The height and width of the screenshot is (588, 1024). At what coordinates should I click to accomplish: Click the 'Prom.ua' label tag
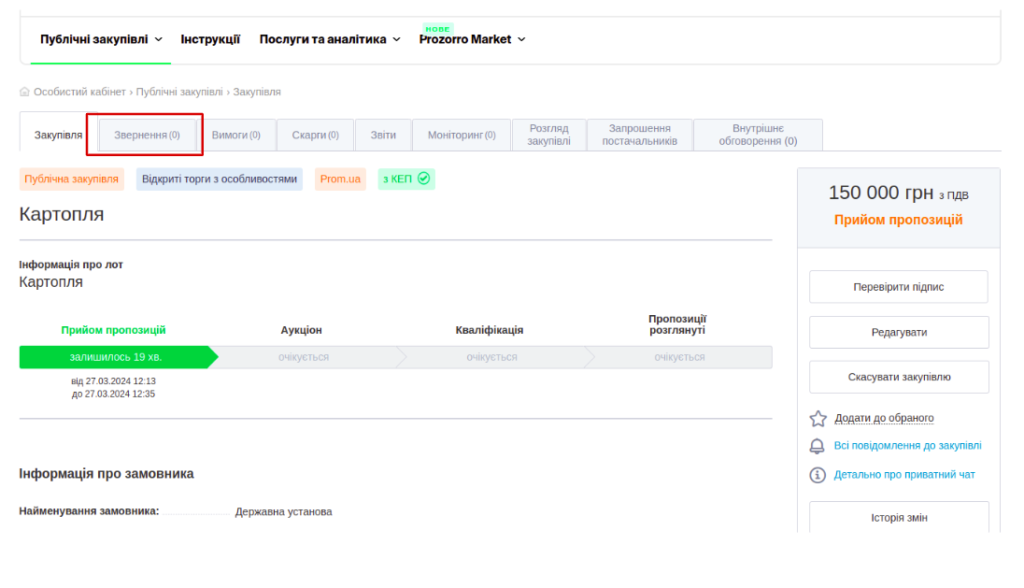[x=340, y=179]
